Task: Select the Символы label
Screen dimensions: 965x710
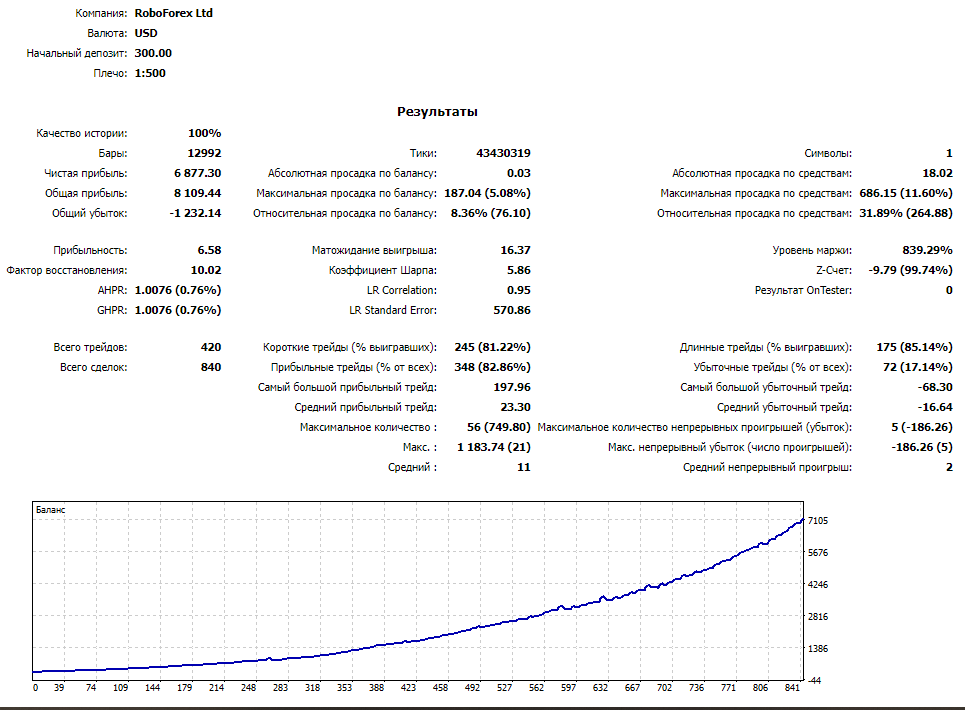Action: pyautogui.click(x=828, y=153)
